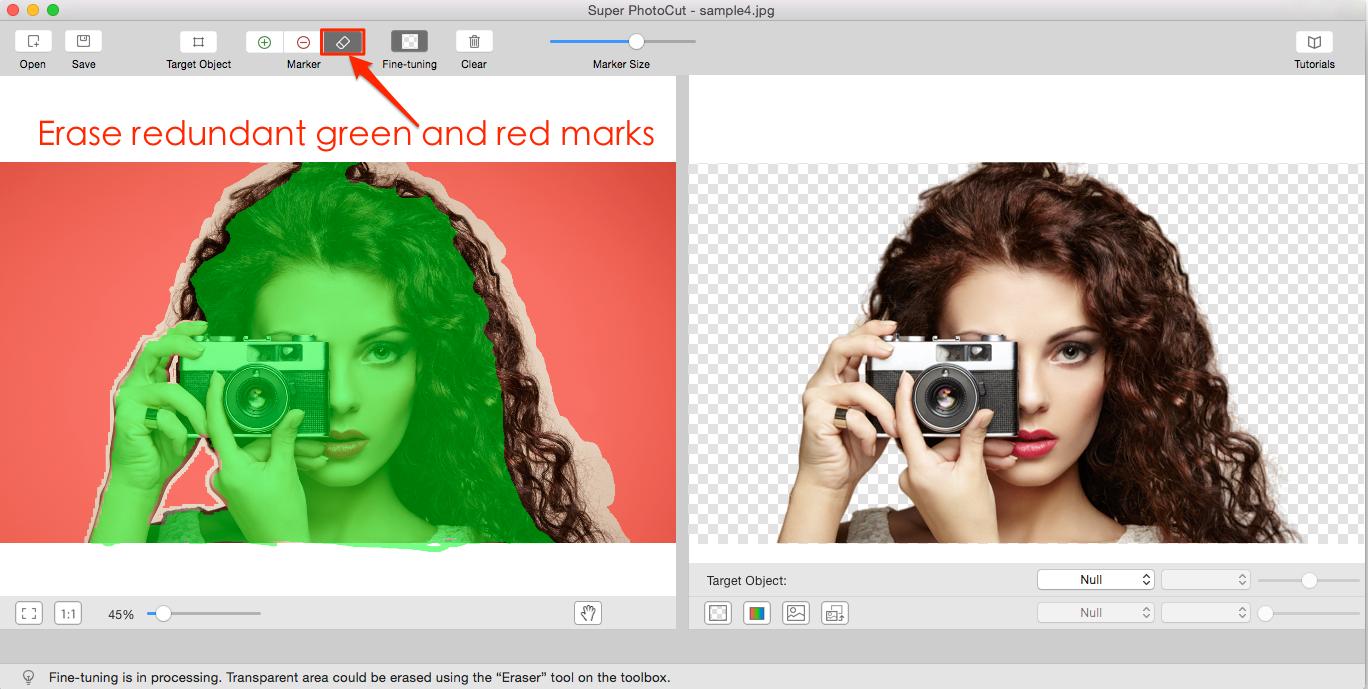The height and width of the screenshot is (689, 1368).
Task: Pick the solid color background option
Action: [x=757, y=613]
